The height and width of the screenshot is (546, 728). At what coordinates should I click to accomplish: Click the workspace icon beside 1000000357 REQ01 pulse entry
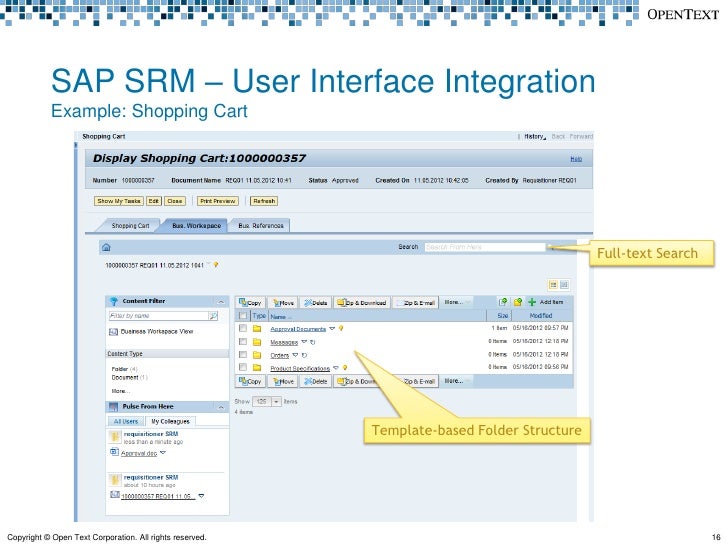[115, 495]
